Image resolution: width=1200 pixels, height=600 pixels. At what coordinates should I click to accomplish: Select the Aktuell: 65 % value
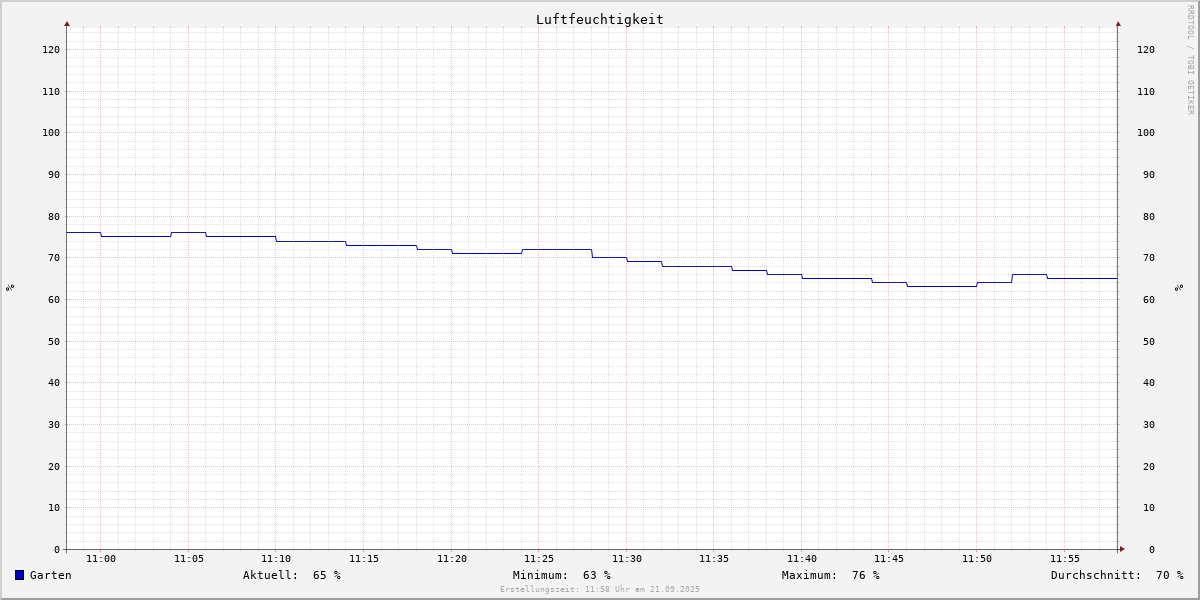click(292, 575)
